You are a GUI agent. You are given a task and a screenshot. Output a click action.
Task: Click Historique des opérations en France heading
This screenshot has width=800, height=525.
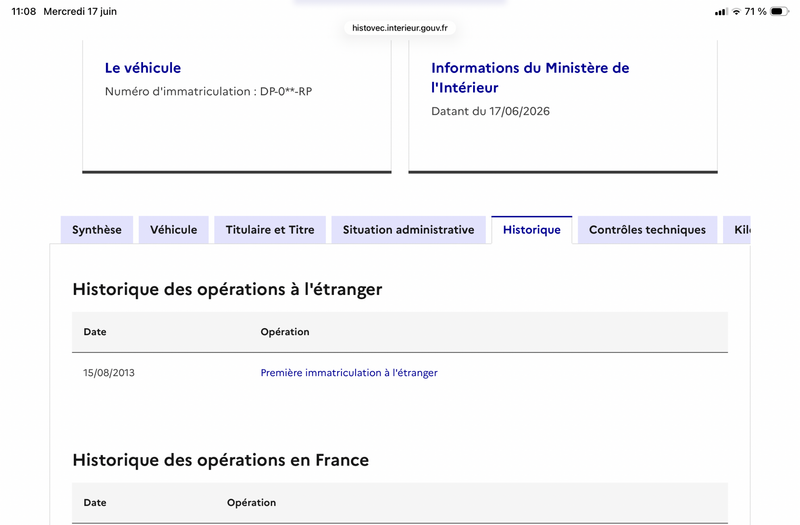coord(220,460)
